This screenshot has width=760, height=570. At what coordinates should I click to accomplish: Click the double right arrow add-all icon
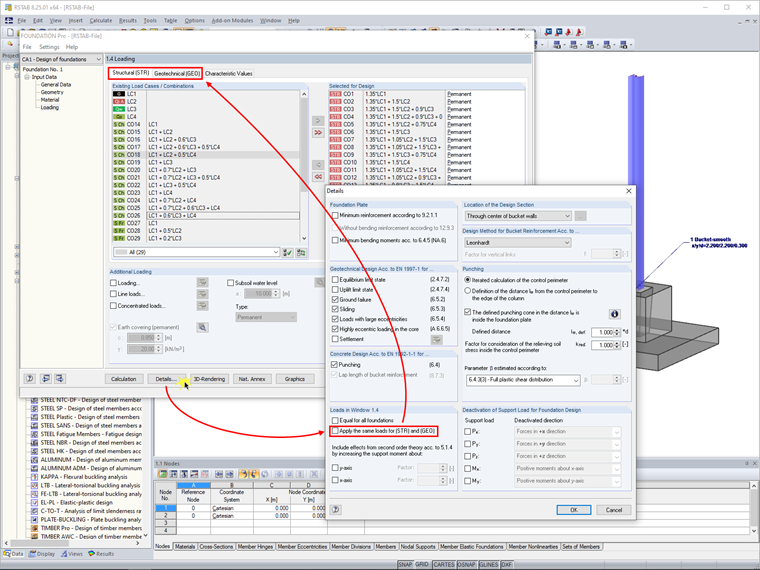coord(318,132)
